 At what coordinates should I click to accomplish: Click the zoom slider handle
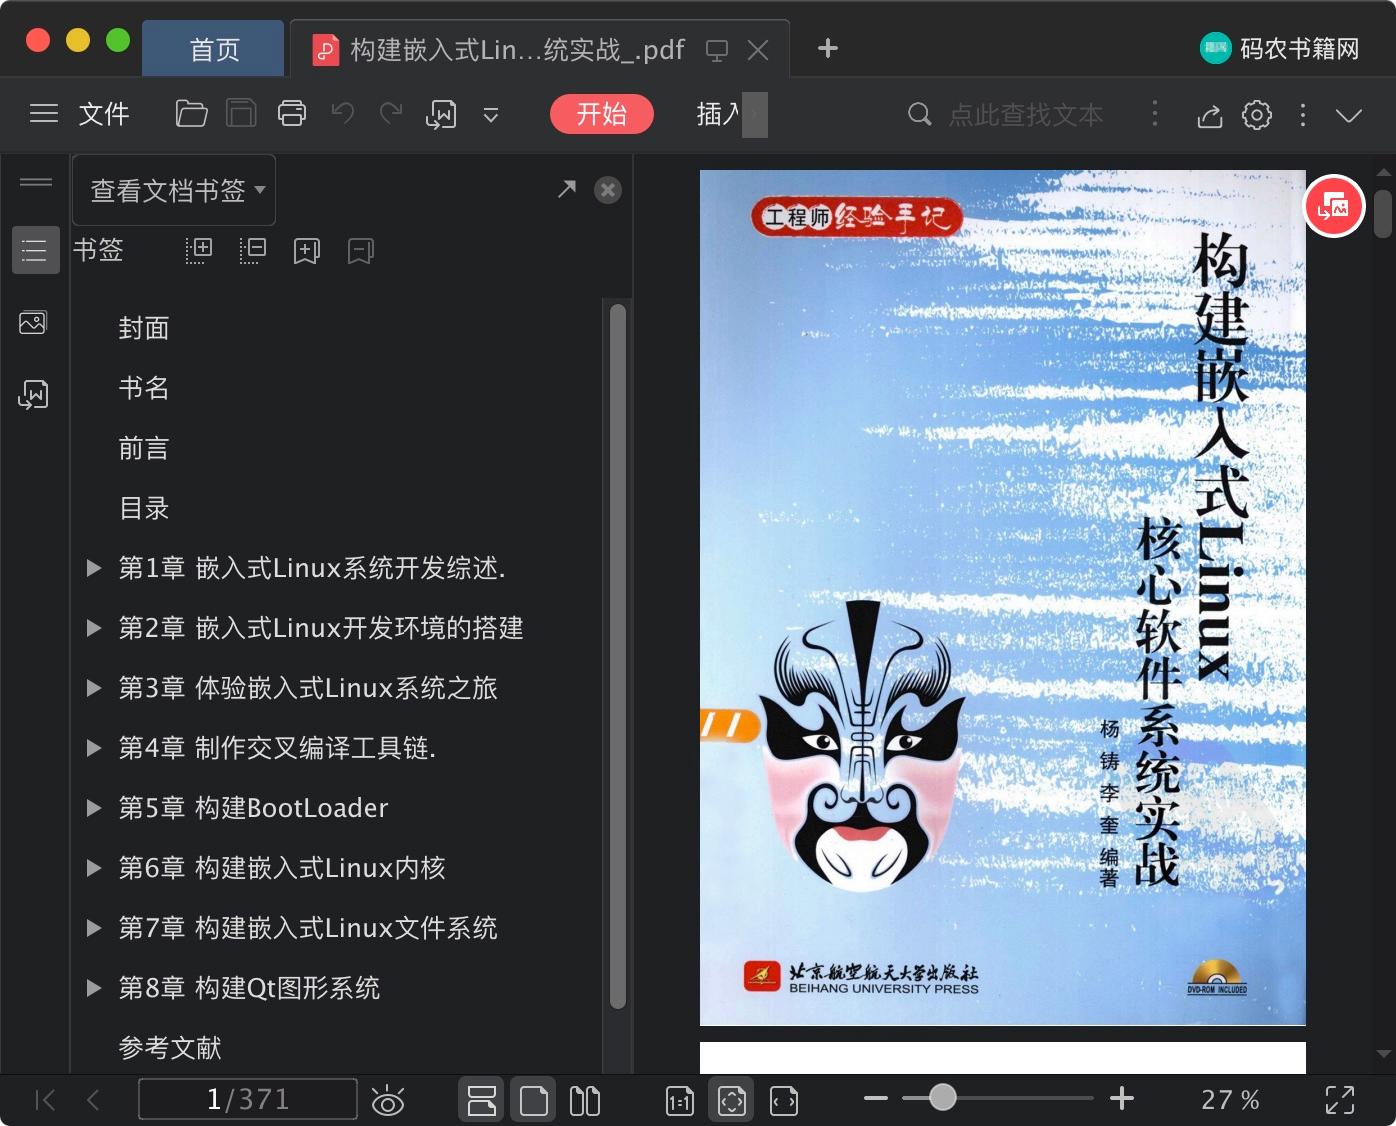[x=942, y=1098]
